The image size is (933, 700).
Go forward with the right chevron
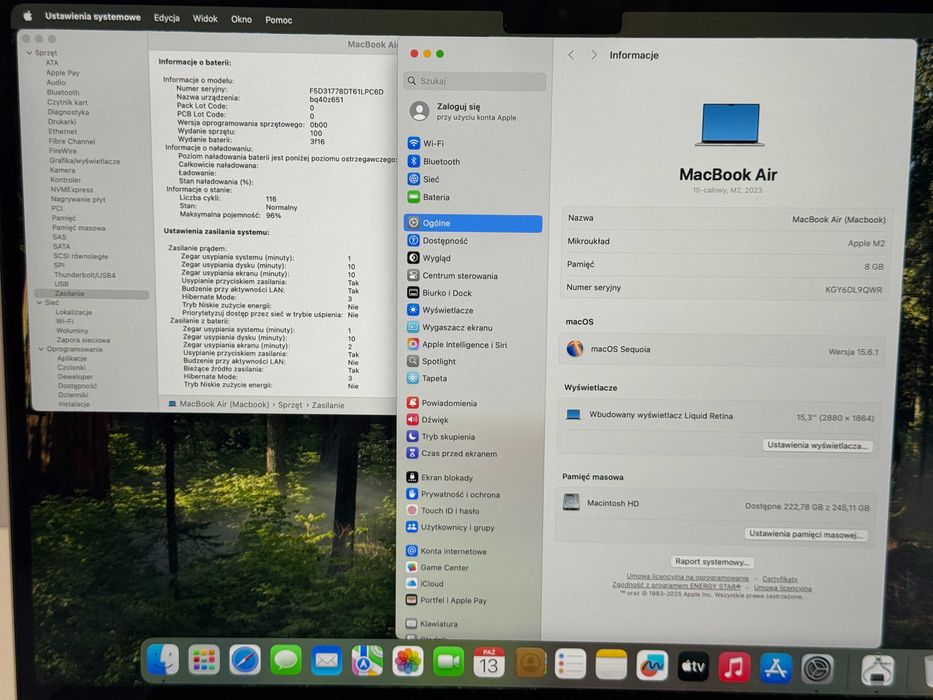click(x=593, y=55)
